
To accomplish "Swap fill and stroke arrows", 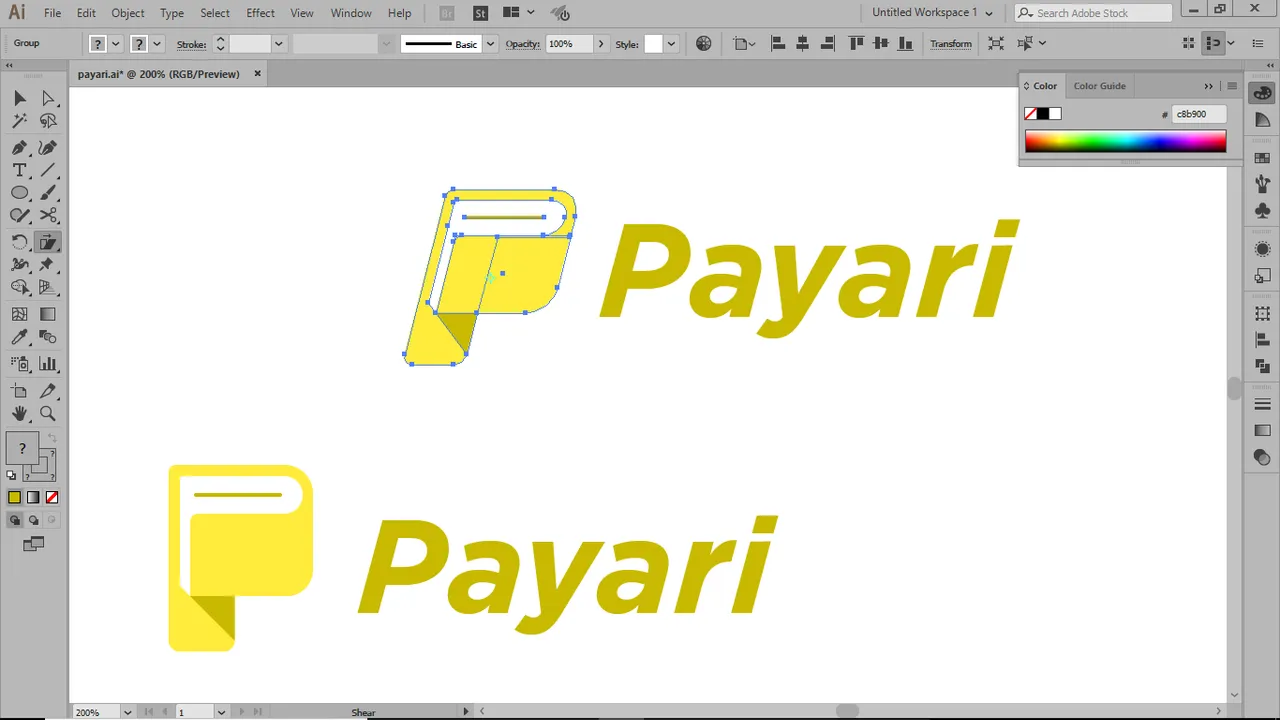I will (52, 438).
